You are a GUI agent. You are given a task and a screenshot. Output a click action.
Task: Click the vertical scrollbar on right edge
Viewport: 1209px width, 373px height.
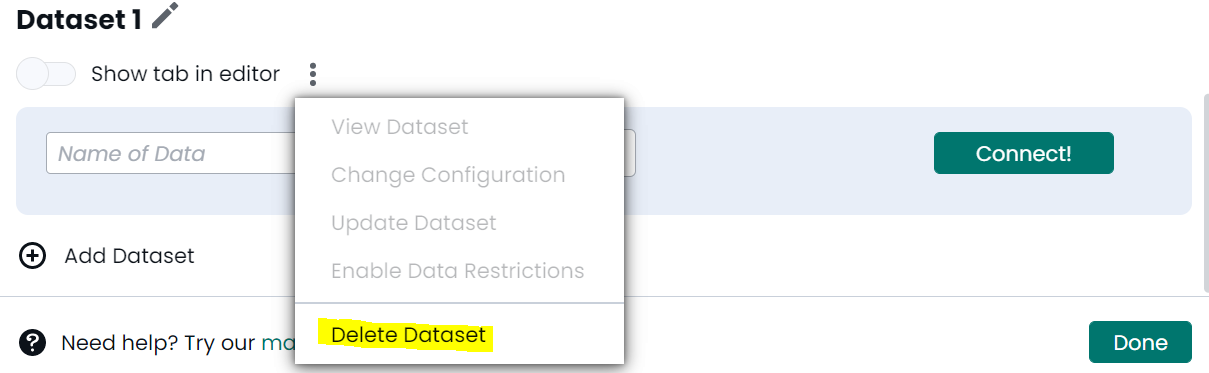(1204, 148)
